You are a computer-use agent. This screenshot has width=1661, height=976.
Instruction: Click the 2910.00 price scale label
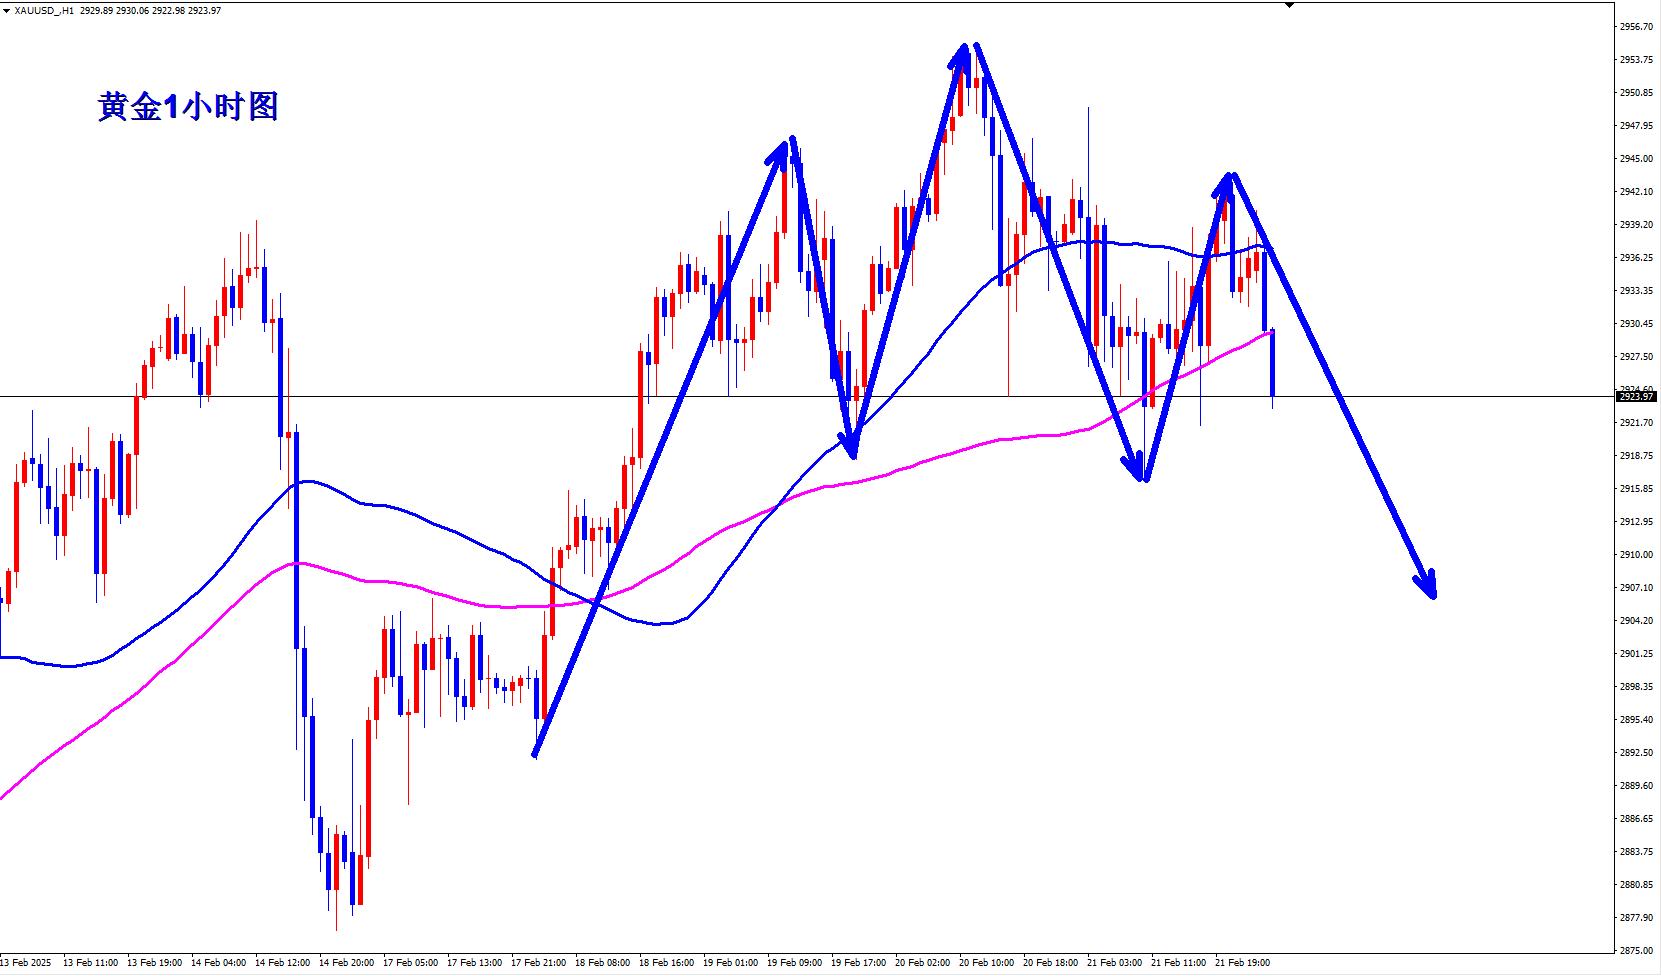point(1635,555)
